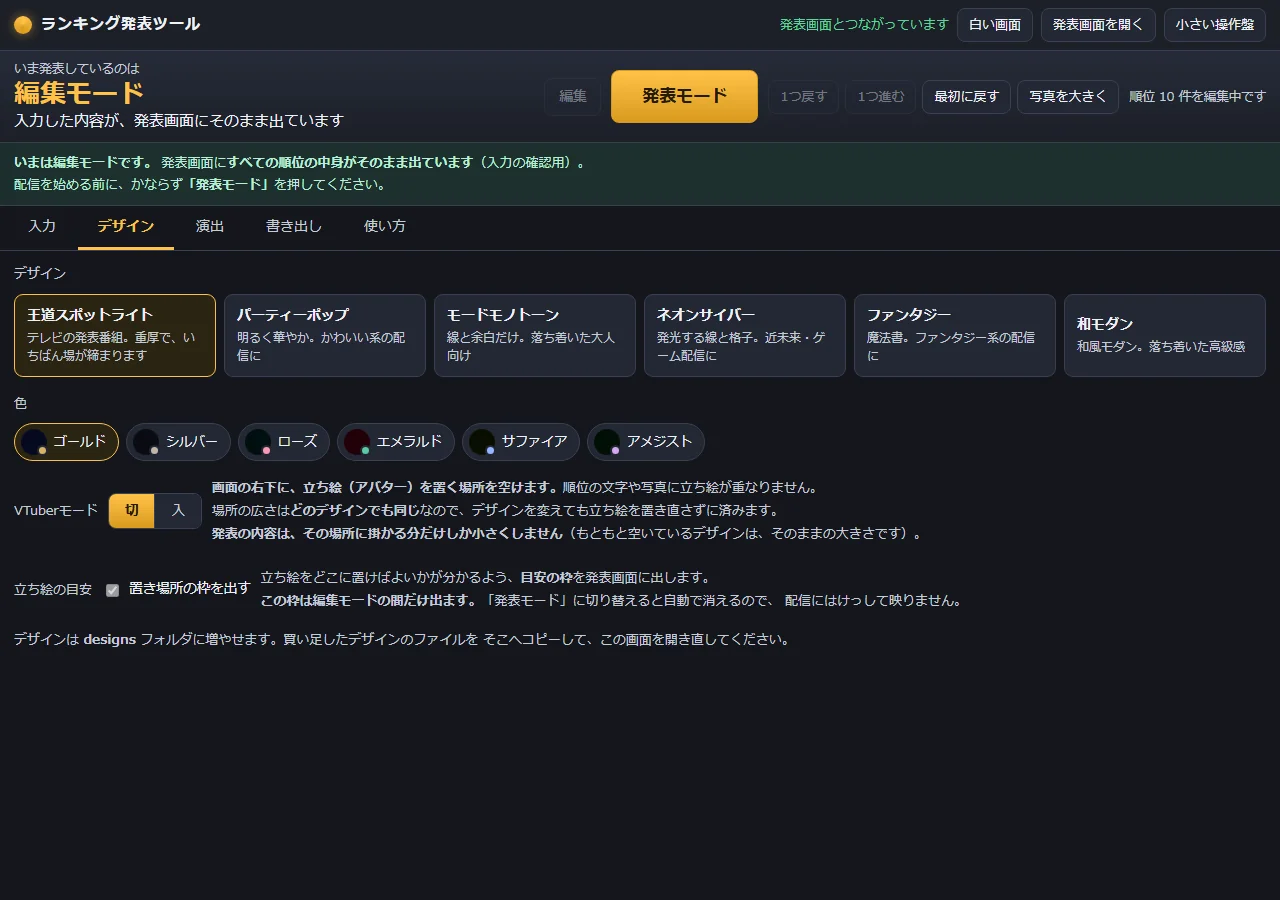Select the 王道スポットライト design card
The image size is (1280, 900).
tap(115, 336)
